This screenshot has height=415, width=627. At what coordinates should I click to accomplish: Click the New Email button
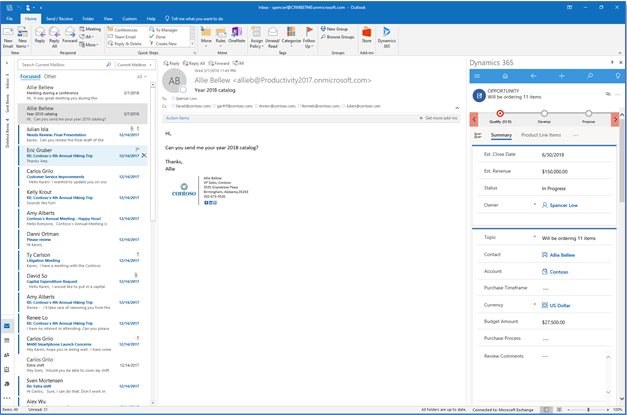tap(8, 37)
